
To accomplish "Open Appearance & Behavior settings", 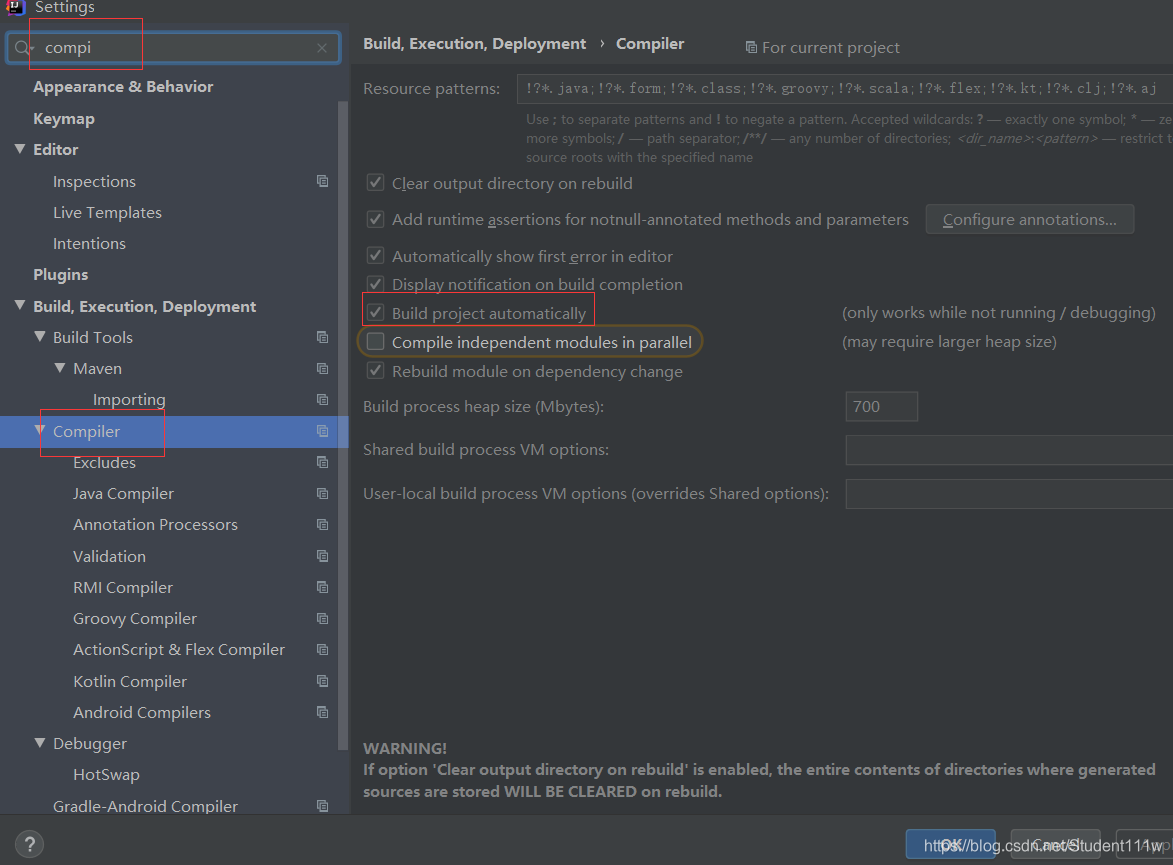I will (x=123, y=87).
